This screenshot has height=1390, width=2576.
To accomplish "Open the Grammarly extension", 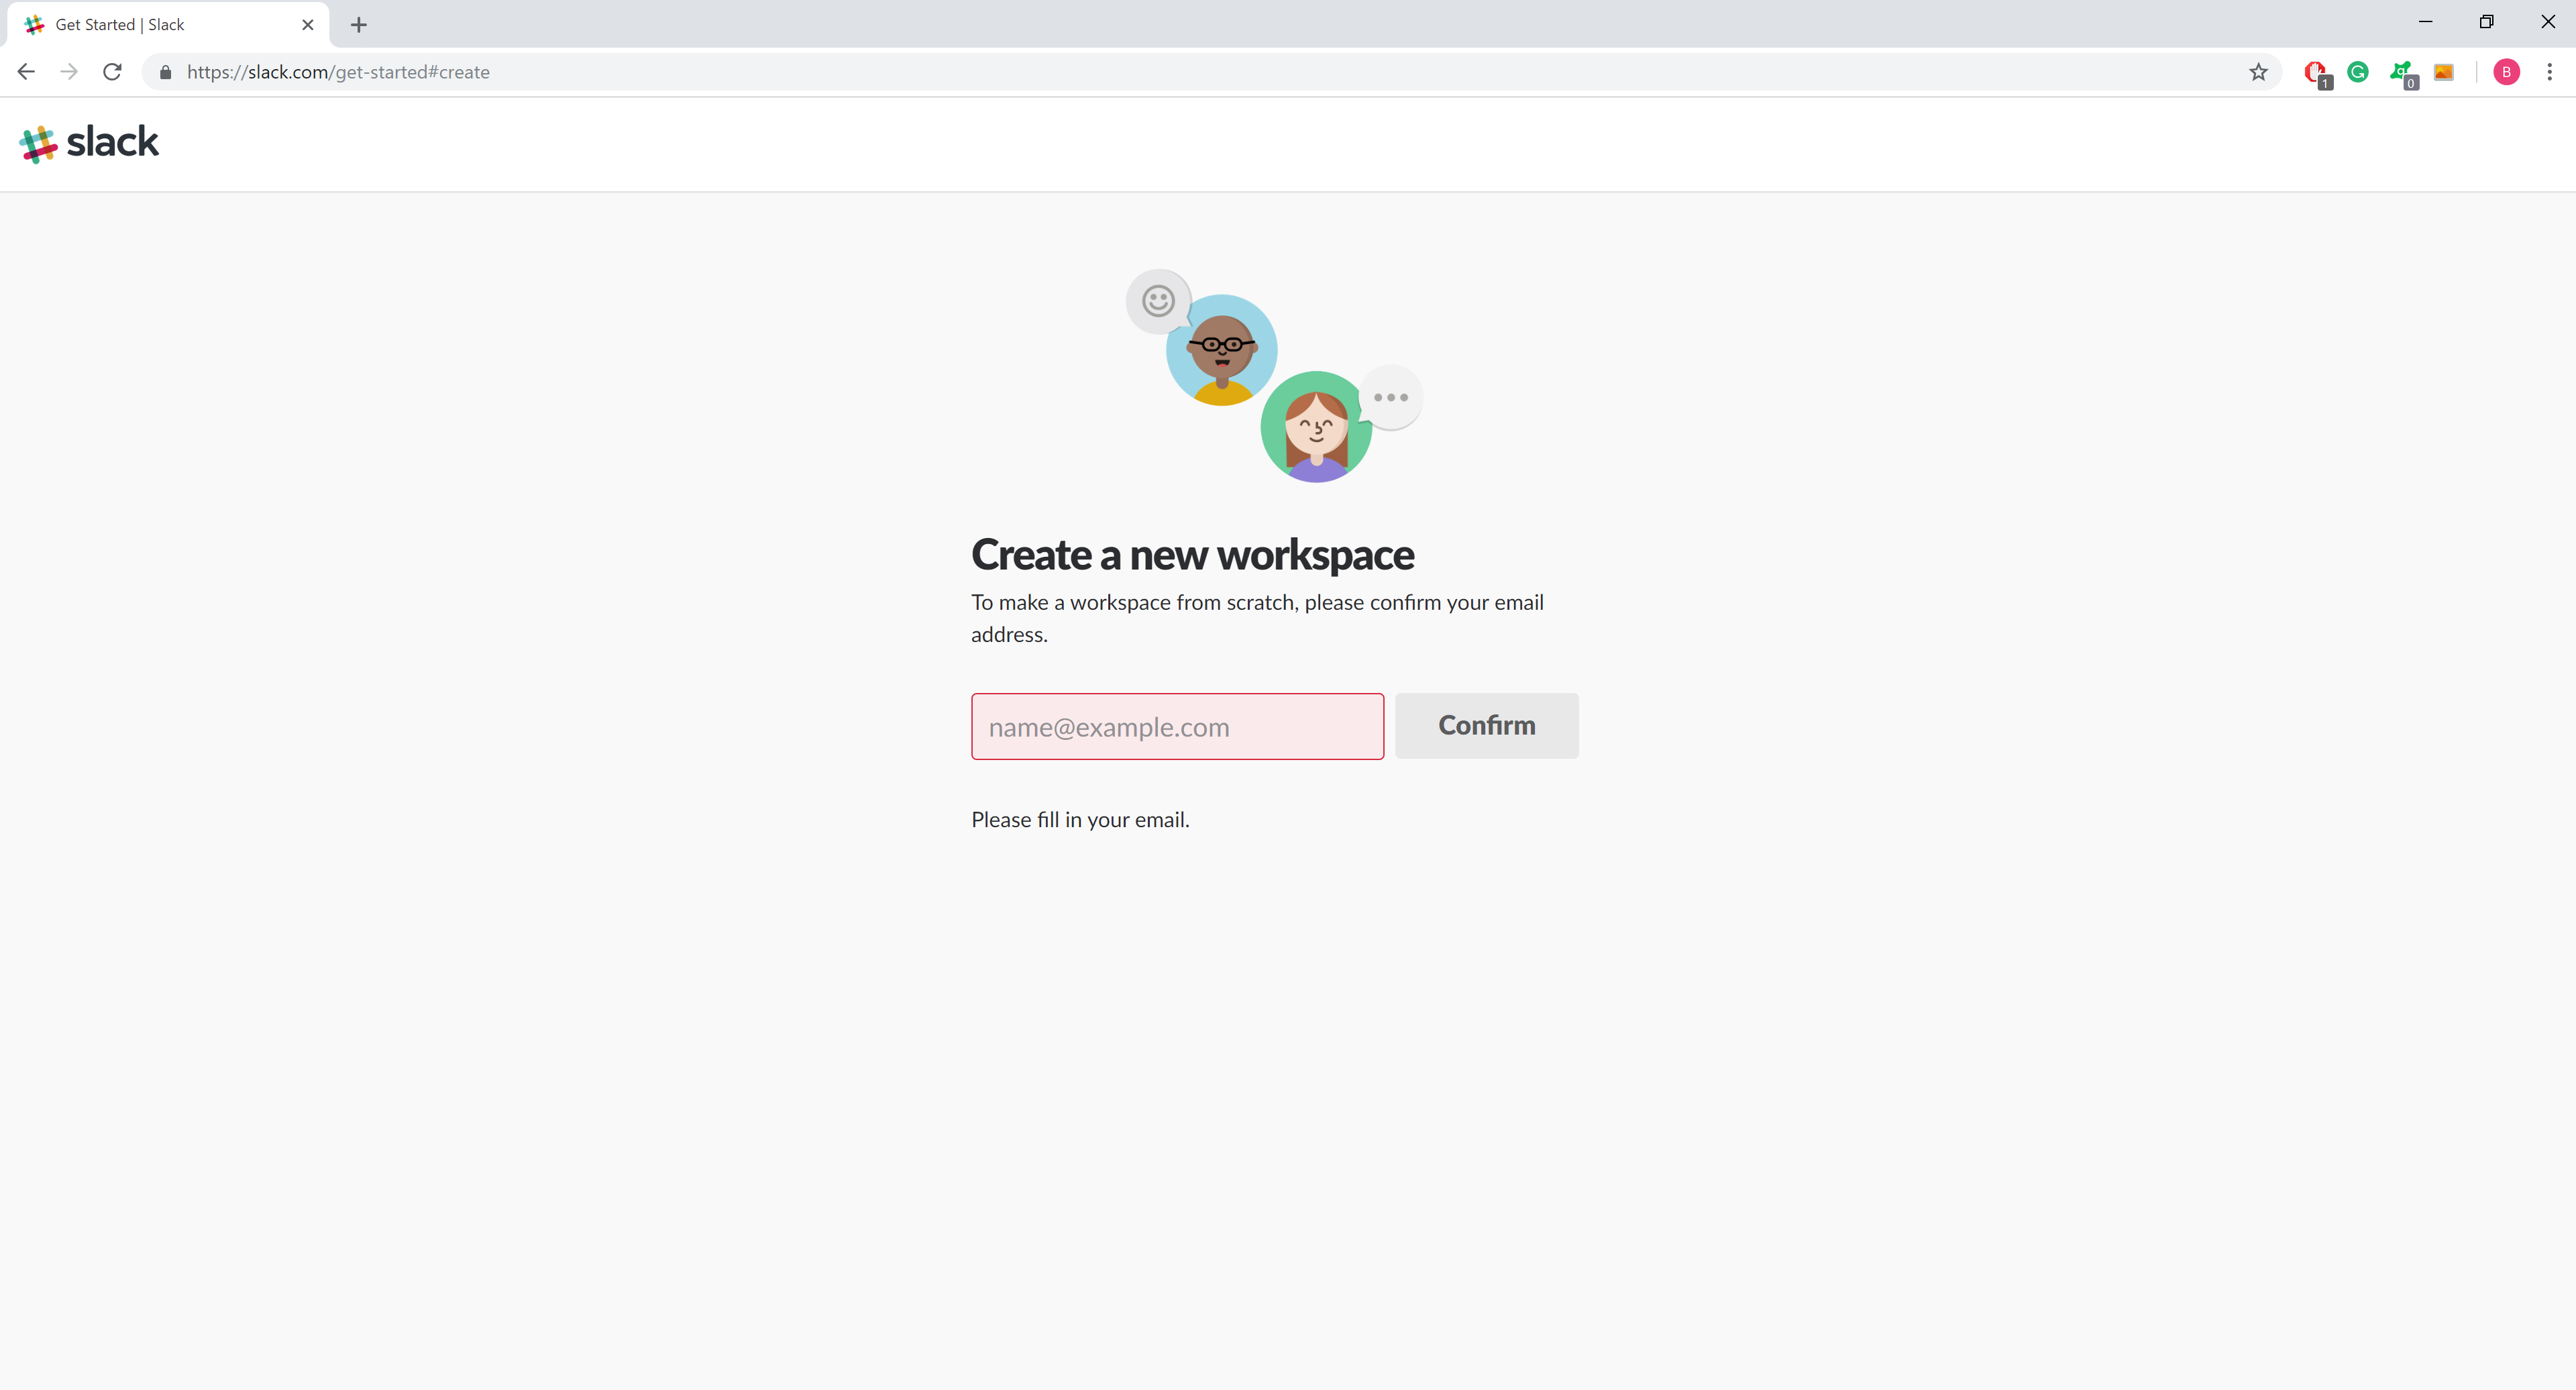I will coord(2358,72).
